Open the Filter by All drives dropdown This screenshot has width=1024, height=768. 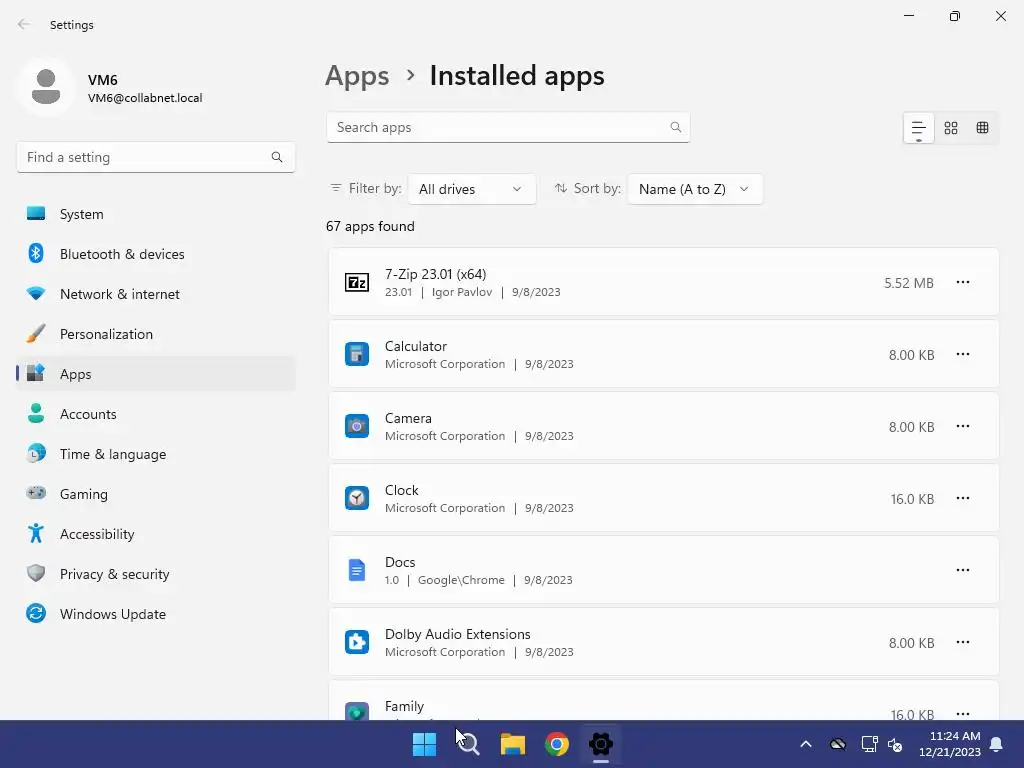point(472,189)
